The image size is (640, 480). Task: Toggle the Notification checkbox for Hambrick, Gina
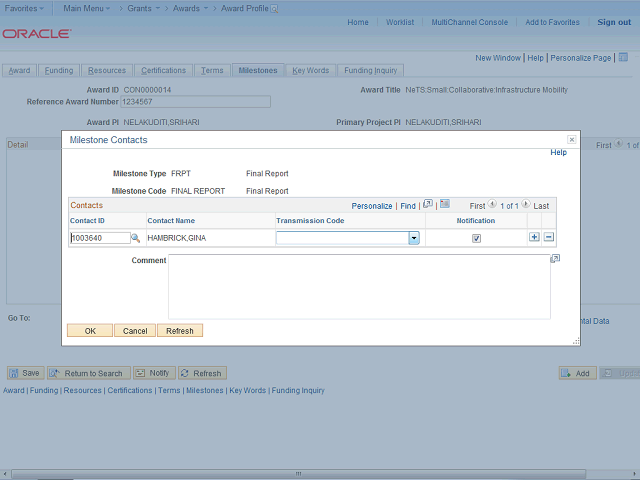[x=476, y=238]
